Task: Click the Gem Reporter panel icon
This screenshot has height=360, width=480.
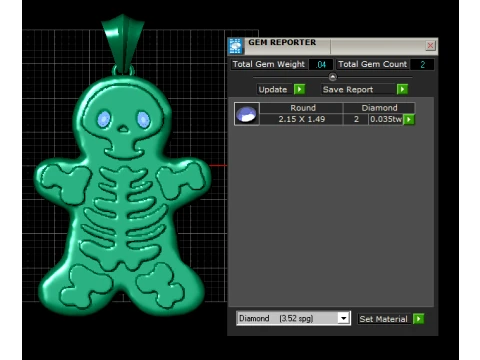Action: coord(236,46)
